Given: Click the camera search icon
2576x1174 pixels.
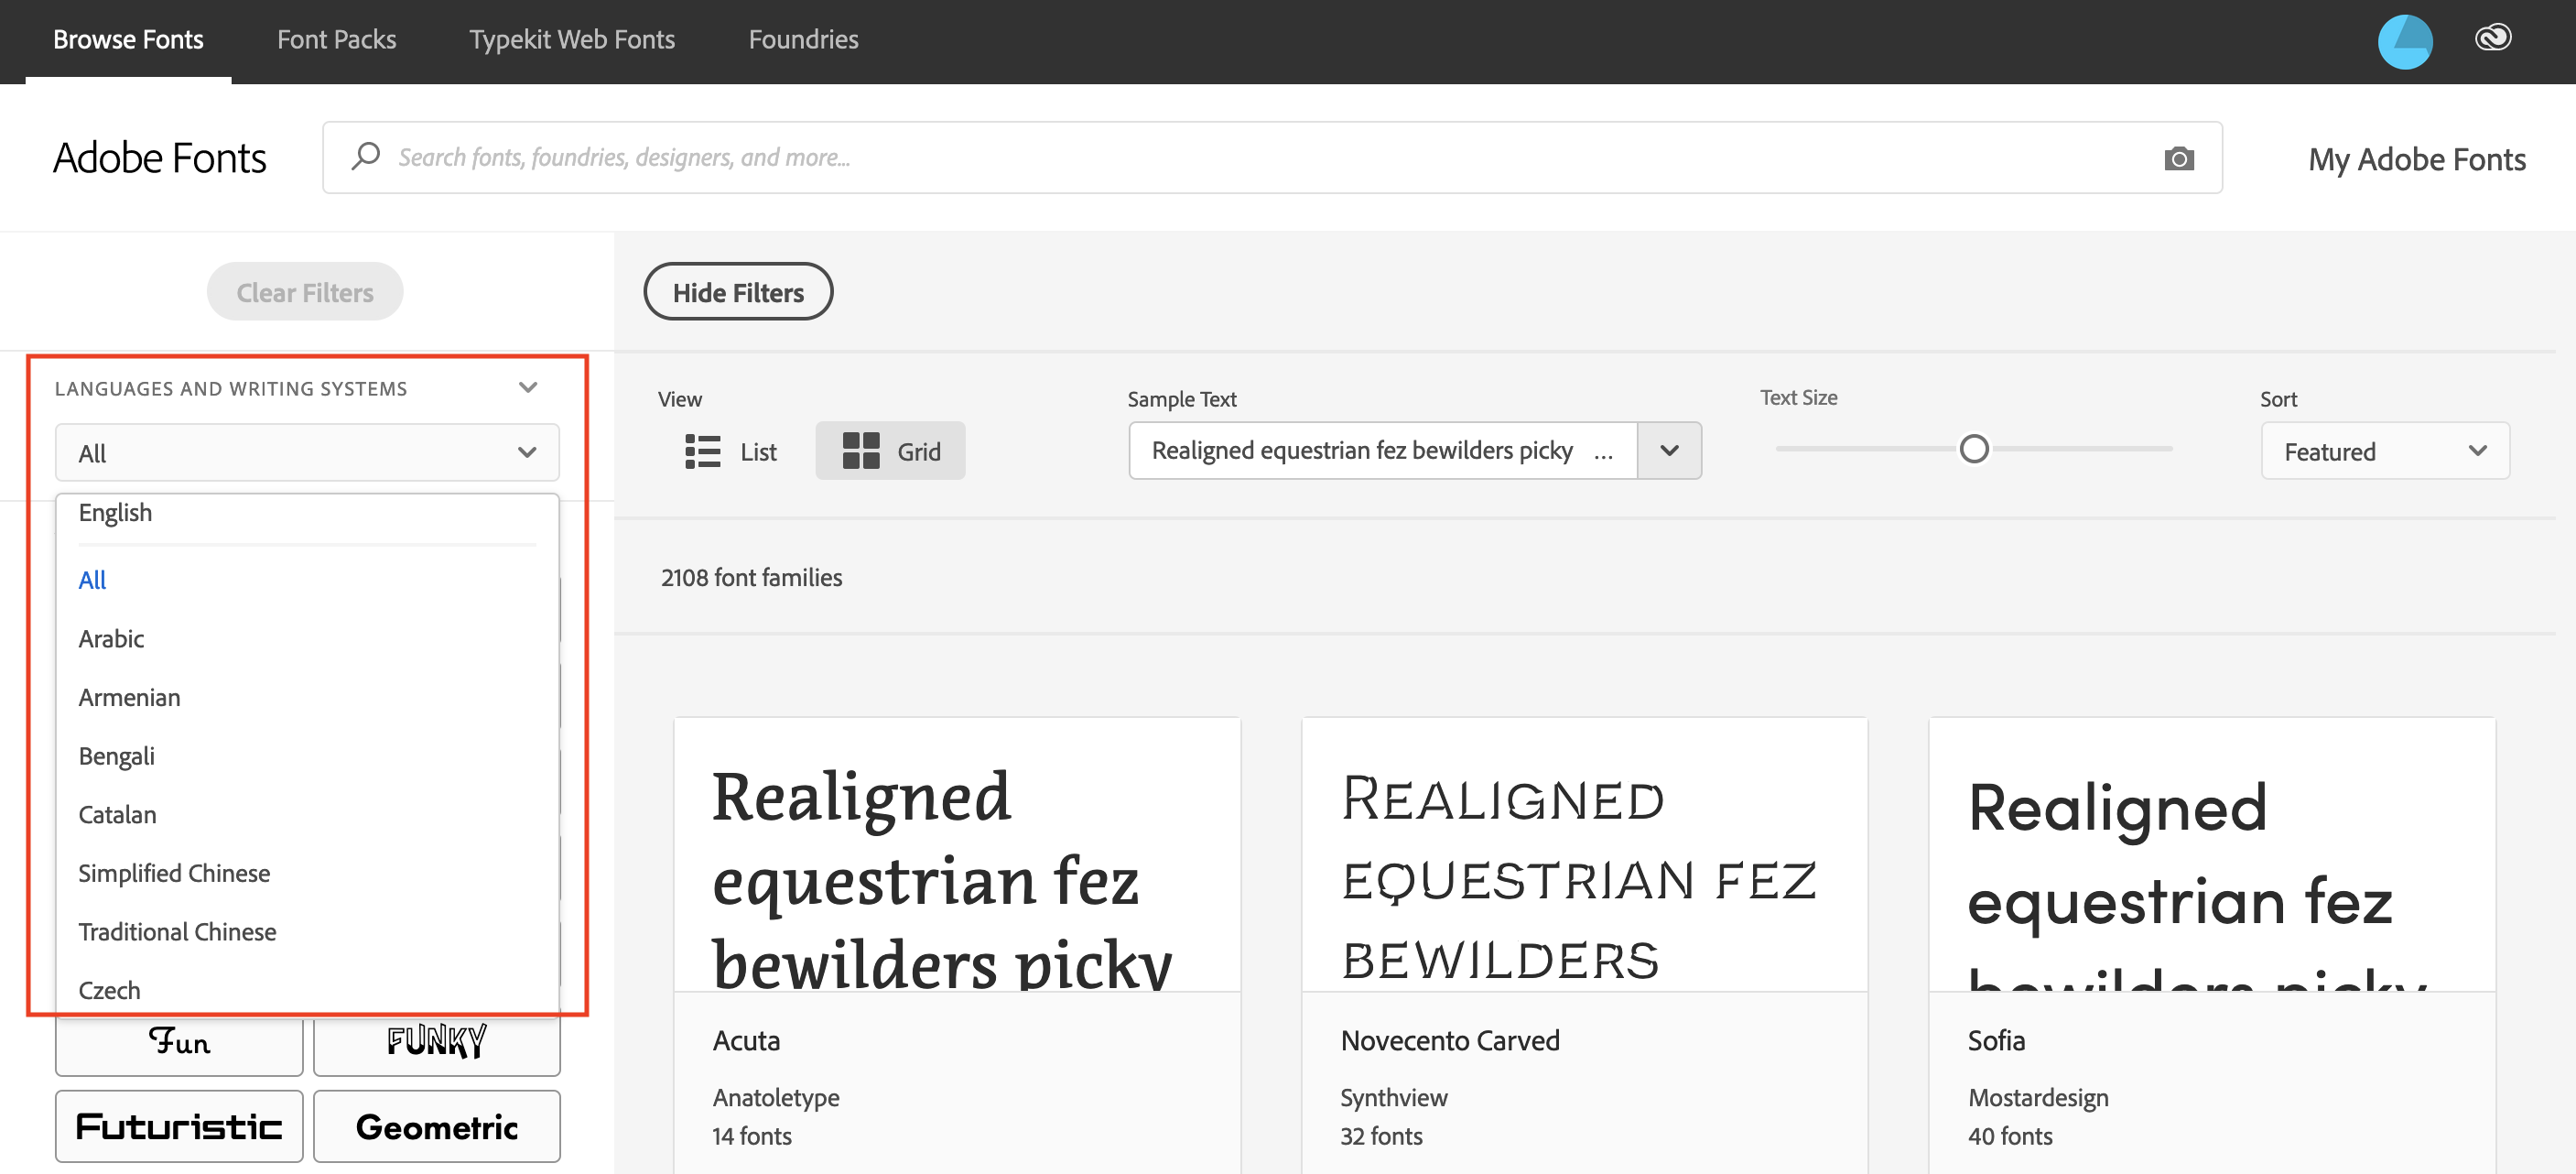Looking at the screenshot, I should coord(2175,158).
